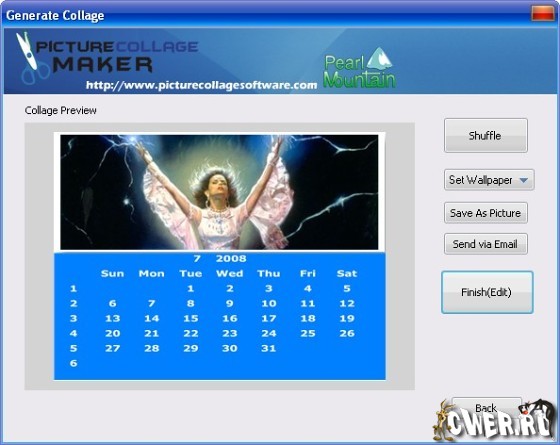Viewport: 560px width, 445px height.
Task: Click the Collage Preview label
Action: (61, 110)
